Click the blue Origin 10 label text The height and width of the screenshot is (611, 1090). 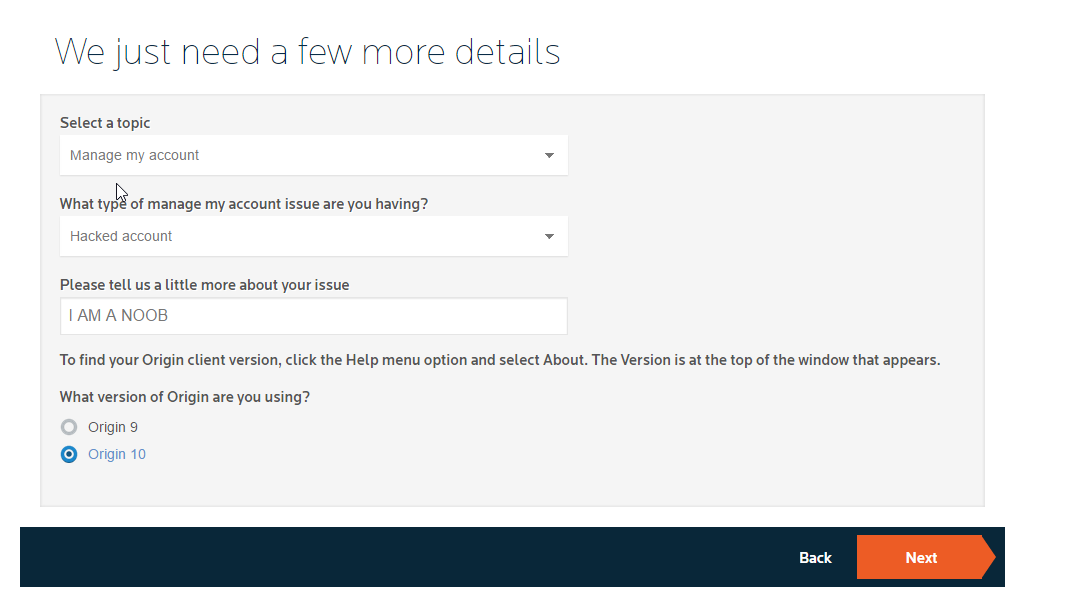click(x=117, y=455)
